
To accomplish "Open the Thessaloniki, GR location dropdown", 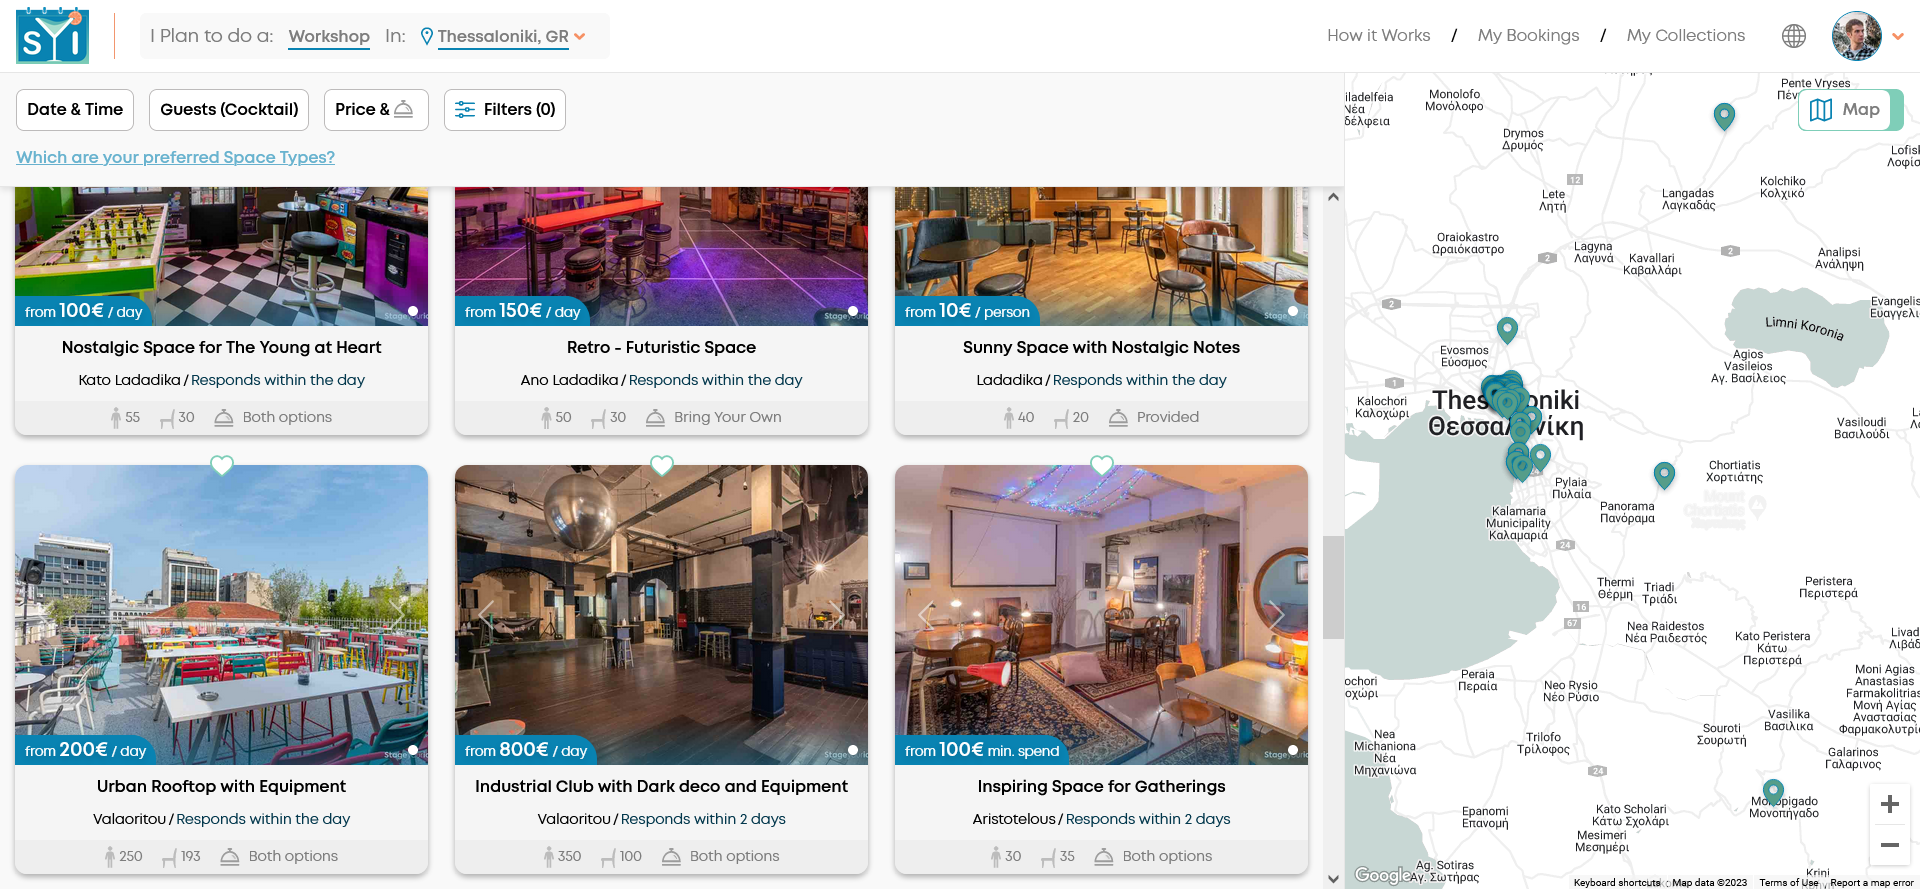I will point(503,37).
